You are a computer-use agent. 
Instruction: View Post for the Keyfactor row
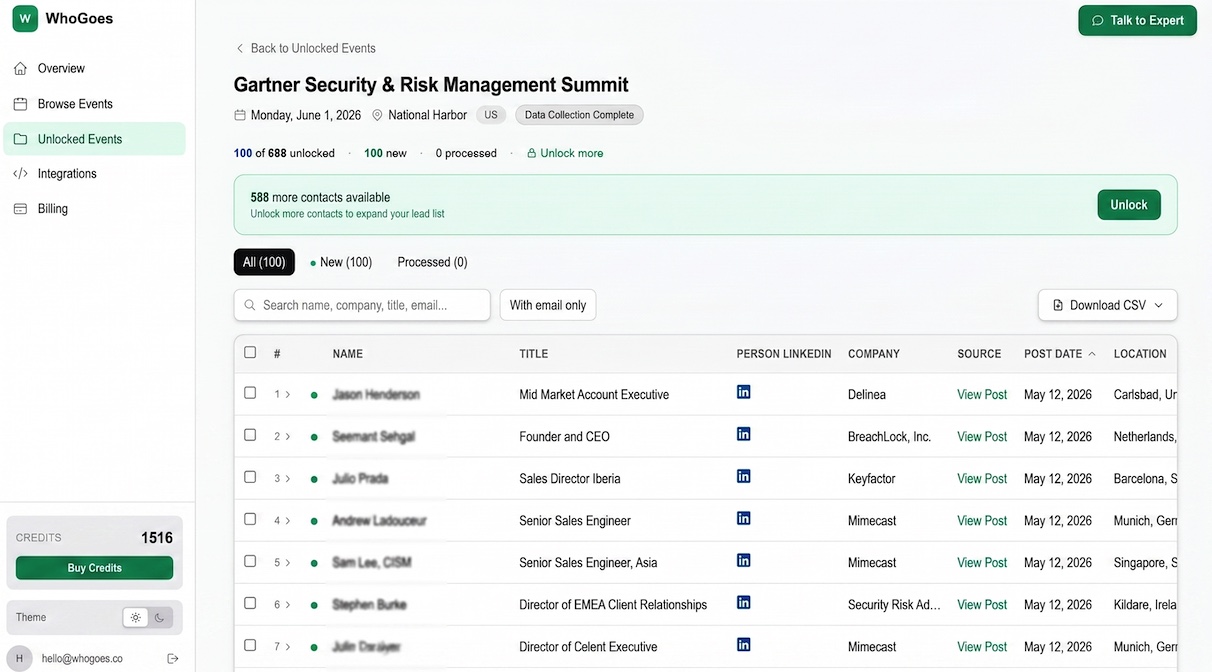(982, 479)
